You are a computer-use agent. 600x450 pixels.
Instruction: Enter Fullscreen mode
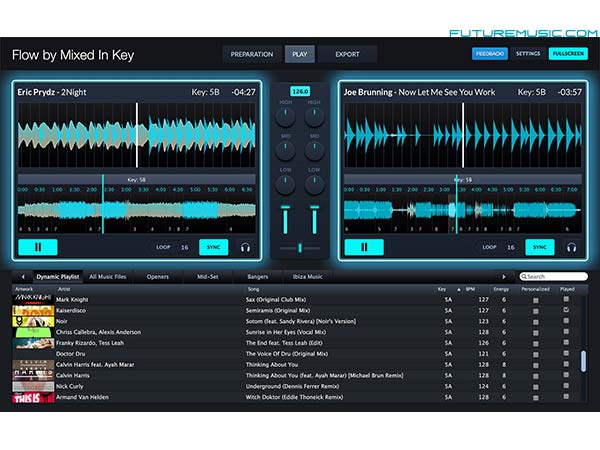click(568, 54)
